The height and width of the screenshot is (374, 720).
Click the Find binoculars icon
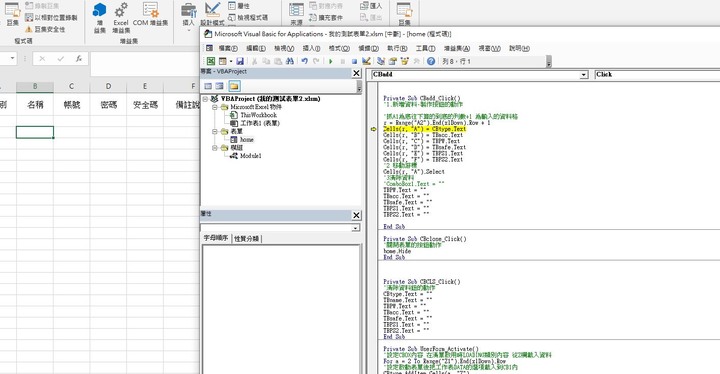coord(290,61)
